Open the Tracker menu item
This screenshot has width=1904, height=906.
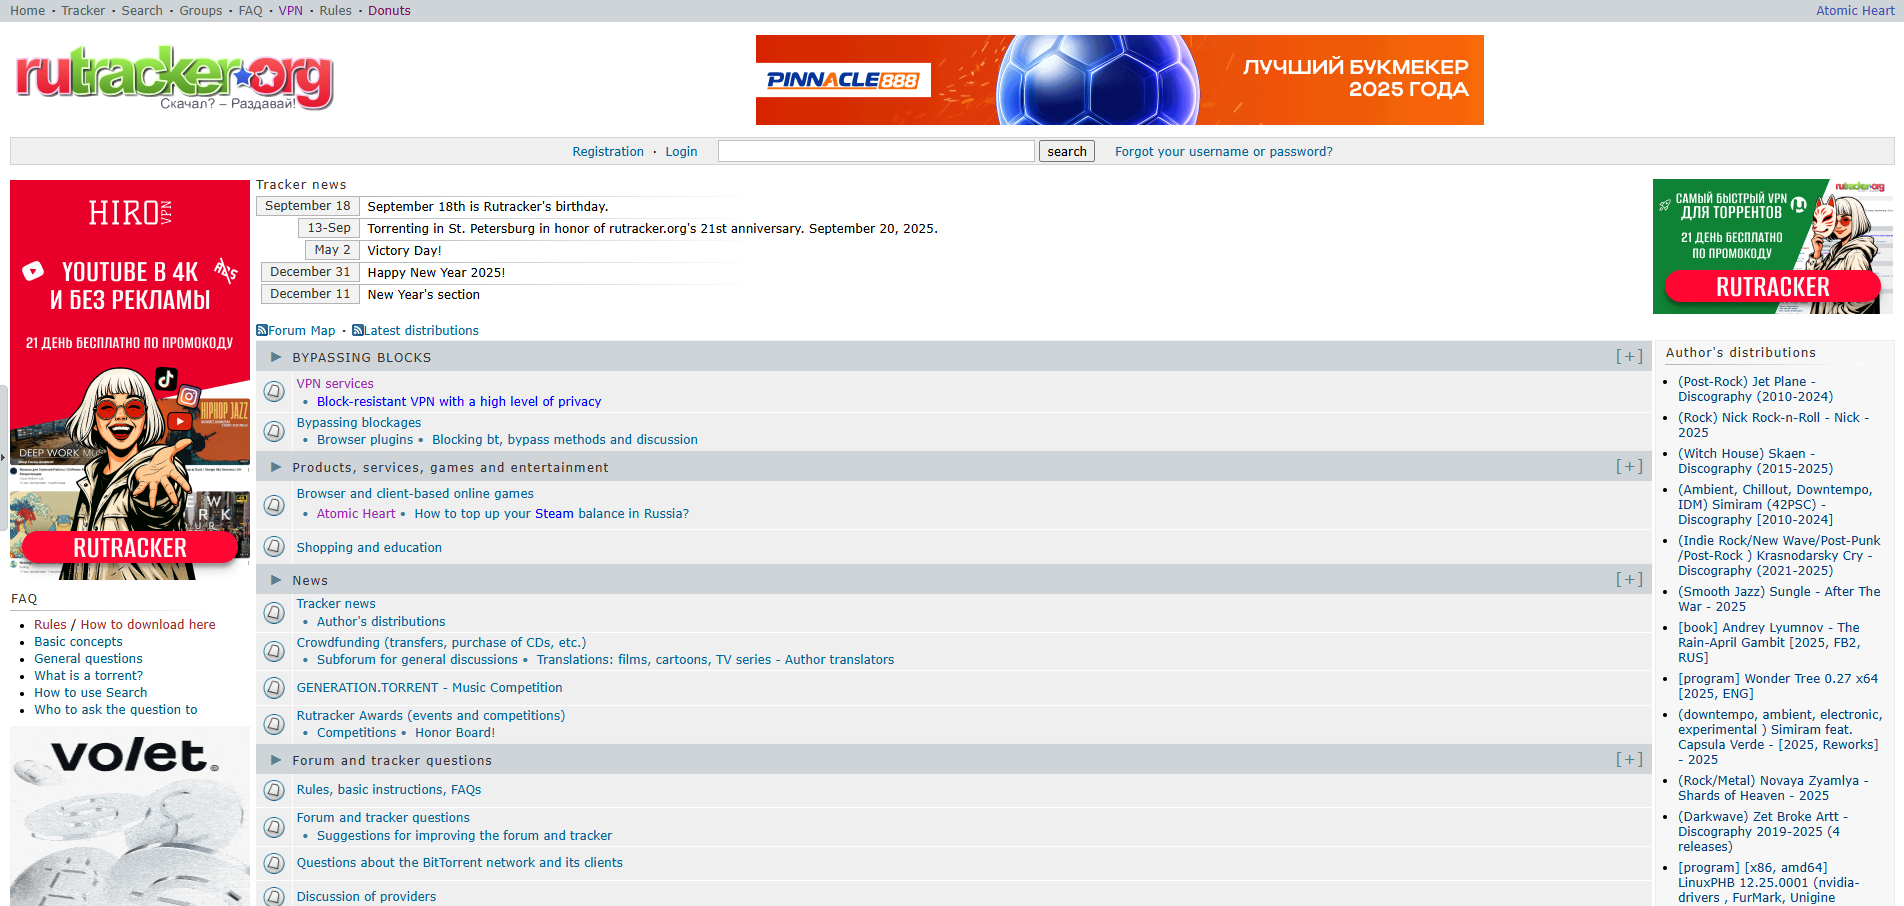83,11
